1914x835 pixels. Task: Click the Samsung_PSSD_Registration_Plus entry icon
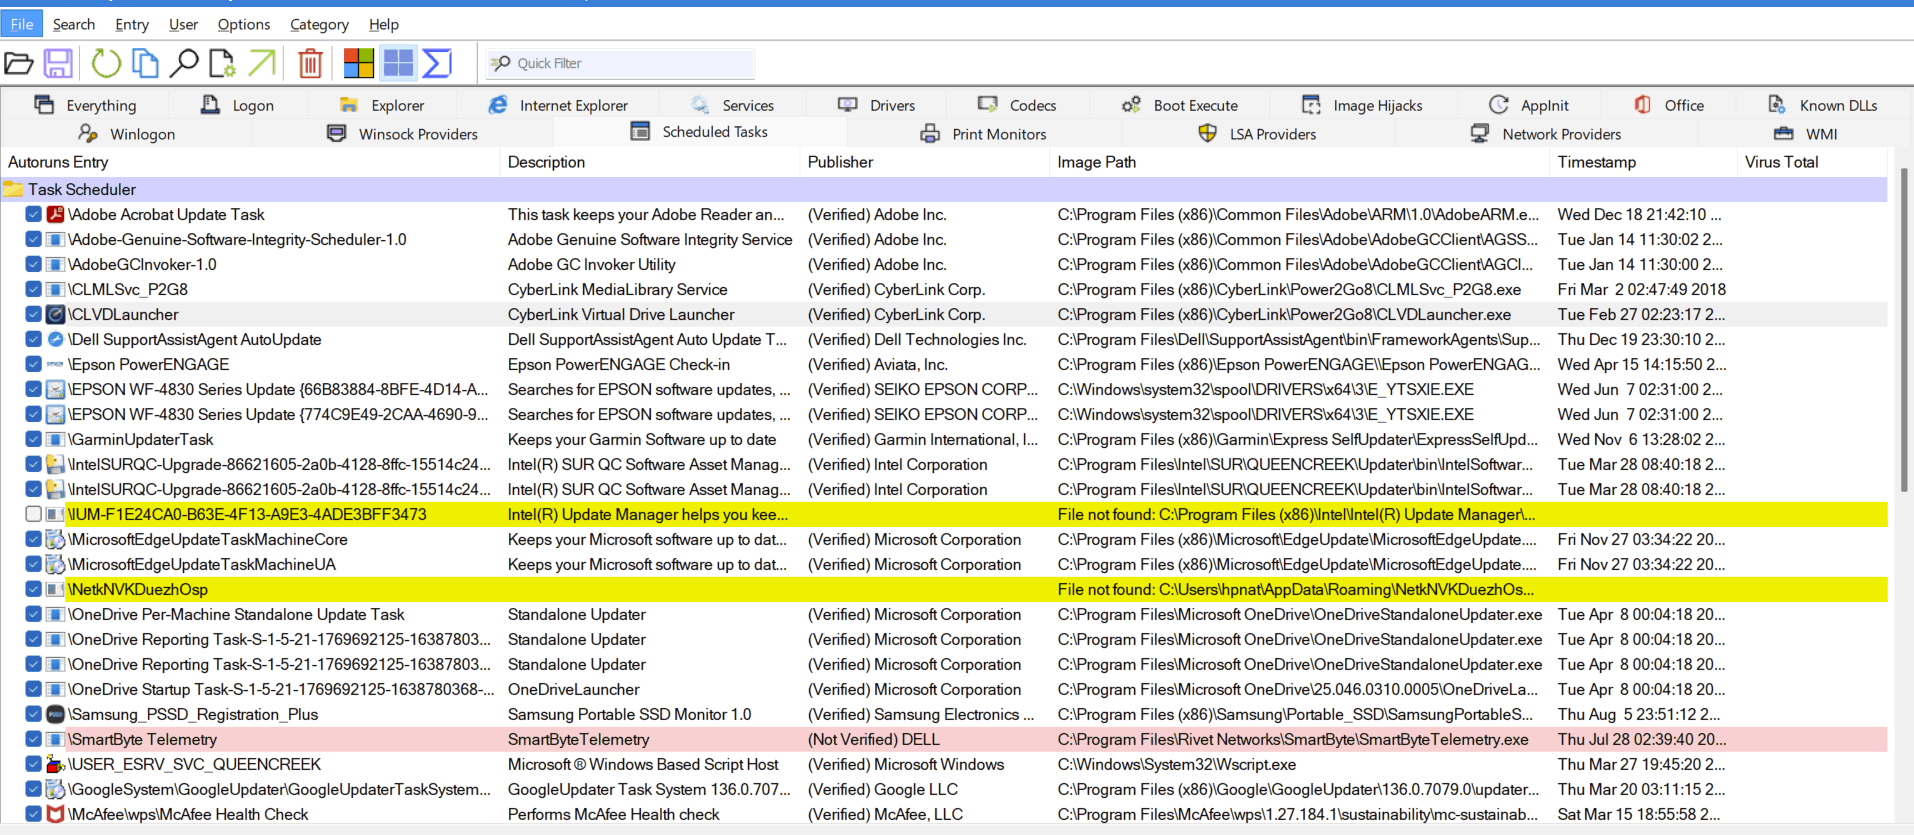tap(56, 714)
